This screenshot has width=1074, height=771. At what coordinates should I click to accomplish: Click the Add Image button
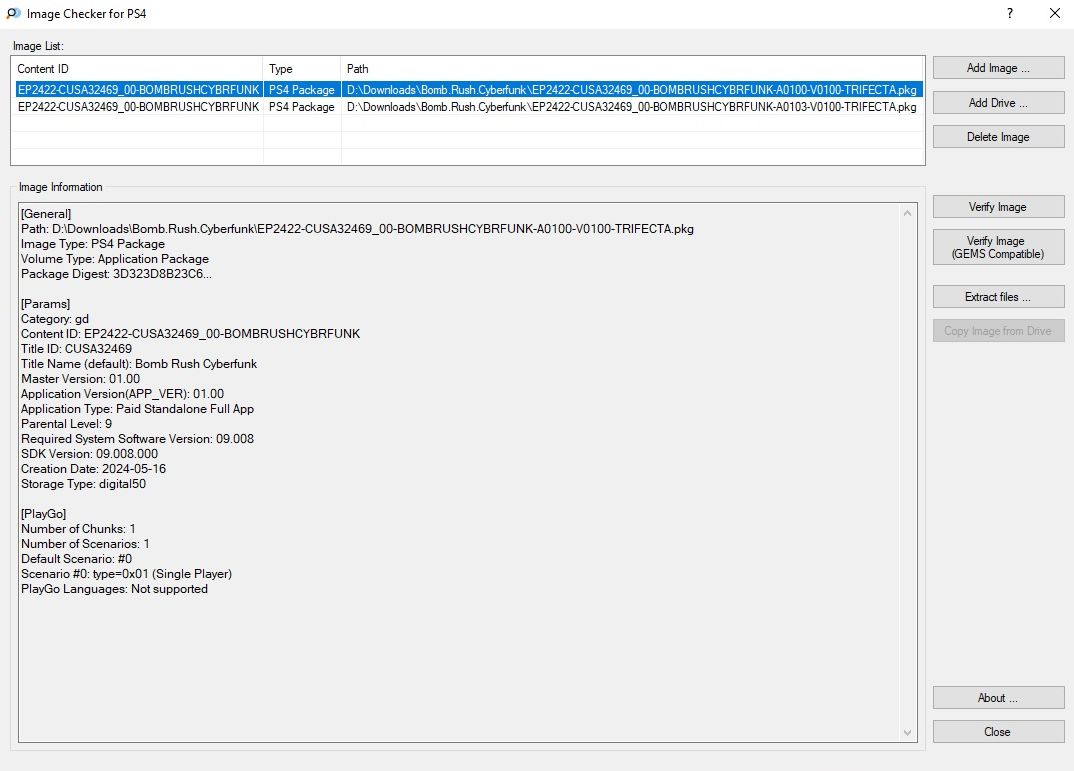pos(998,68)
